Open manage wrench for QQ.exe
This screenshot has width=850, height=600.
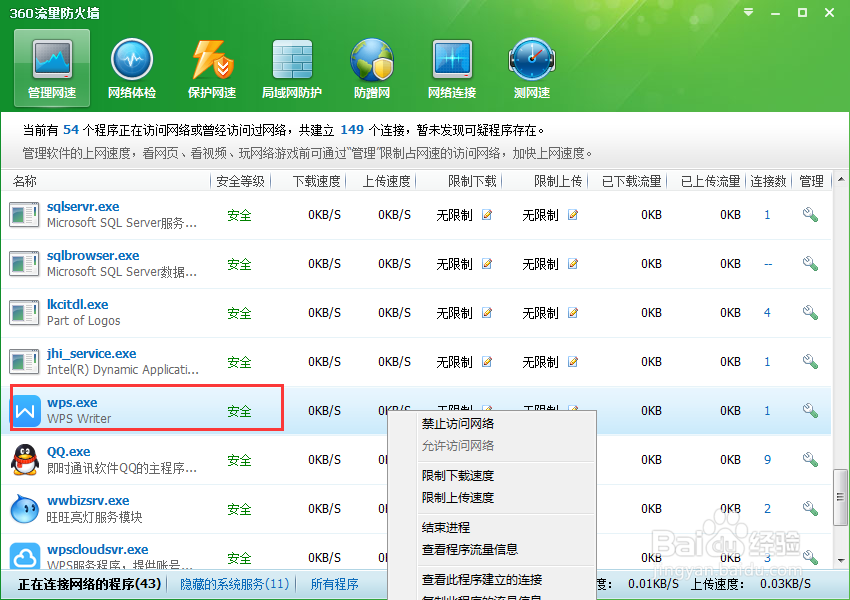click(810, 459)
